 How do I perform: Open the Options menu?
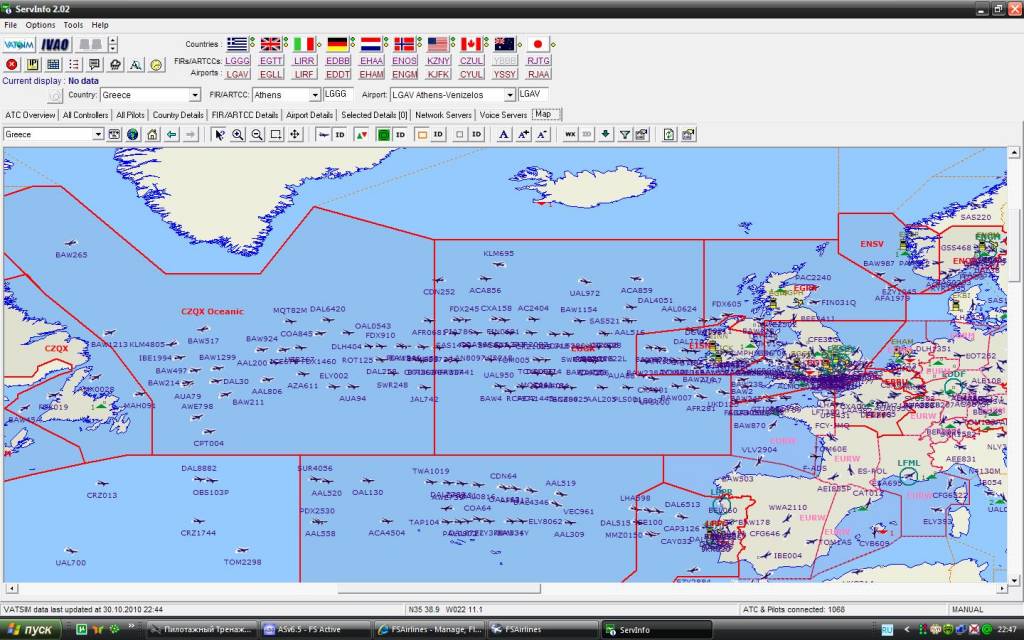click(x=40, y=24)
